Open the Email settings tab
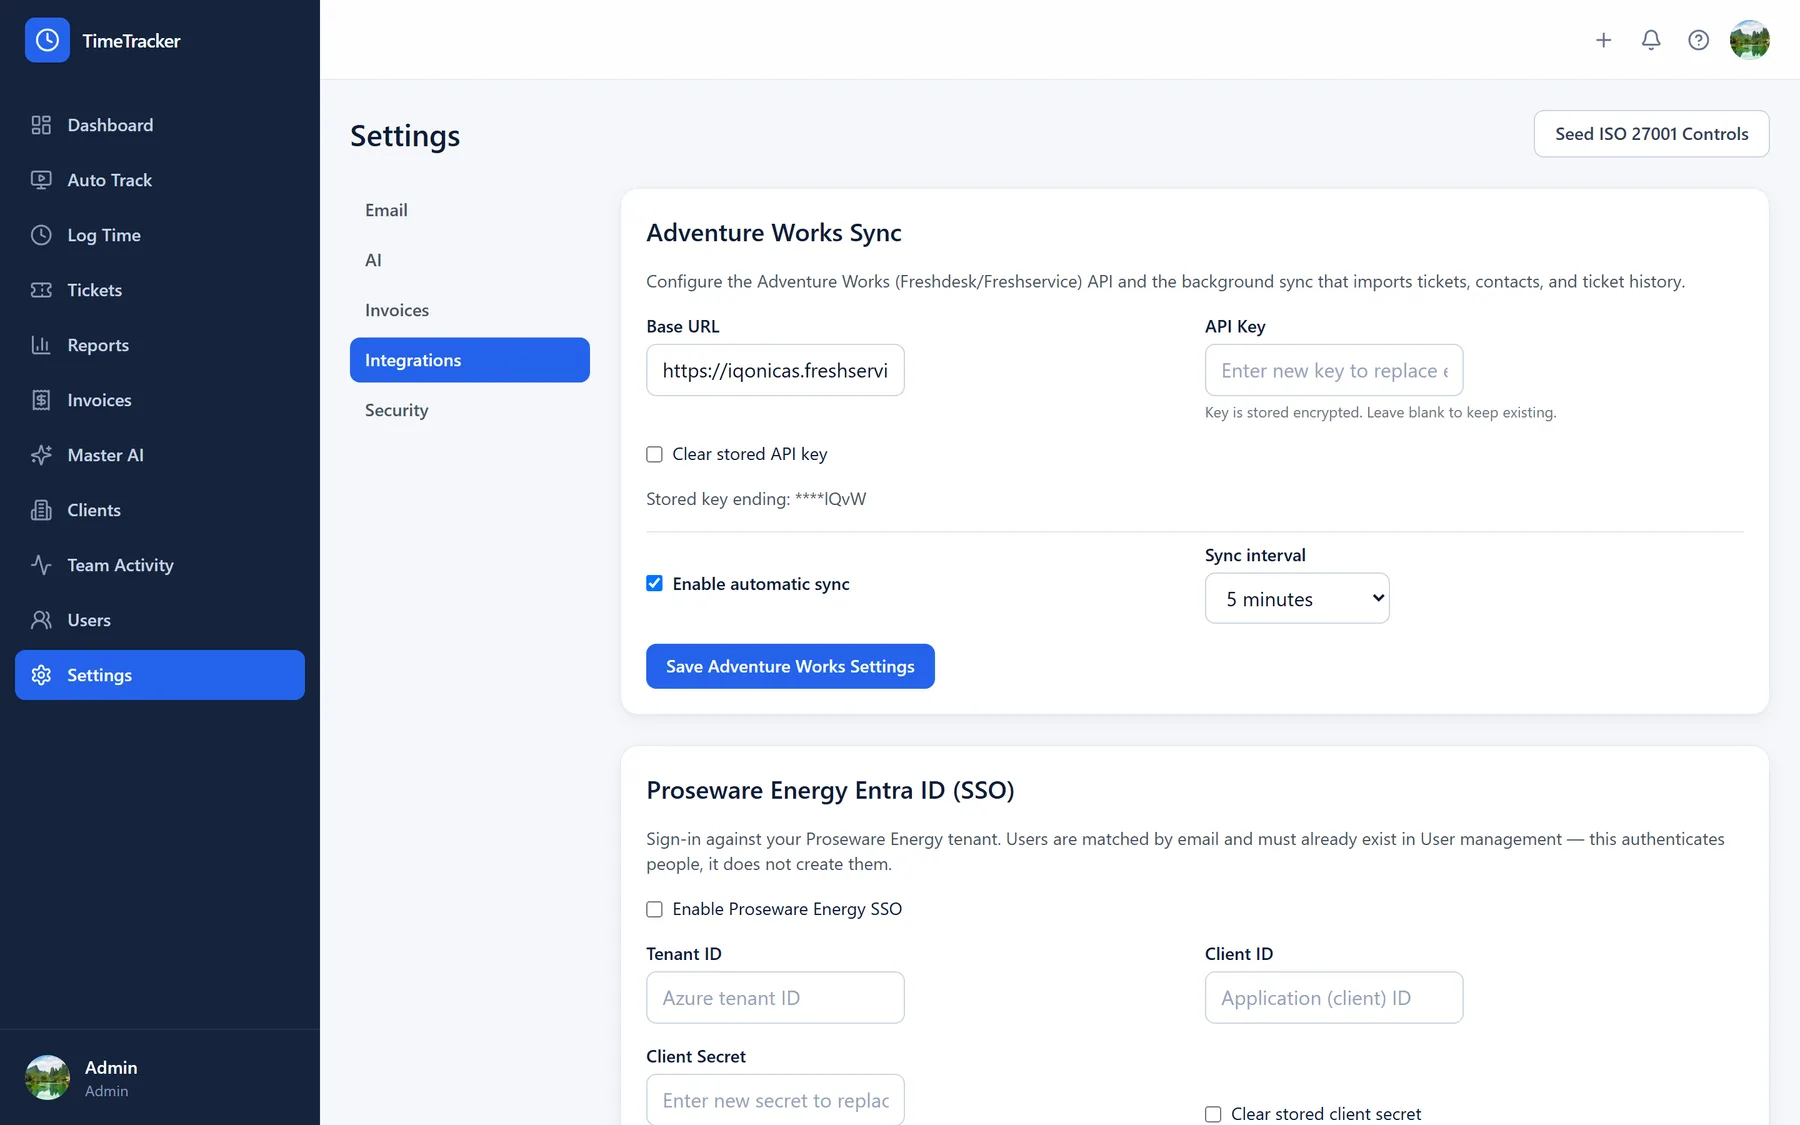The image size is (1800, 1125). click(x=470, y=210)
